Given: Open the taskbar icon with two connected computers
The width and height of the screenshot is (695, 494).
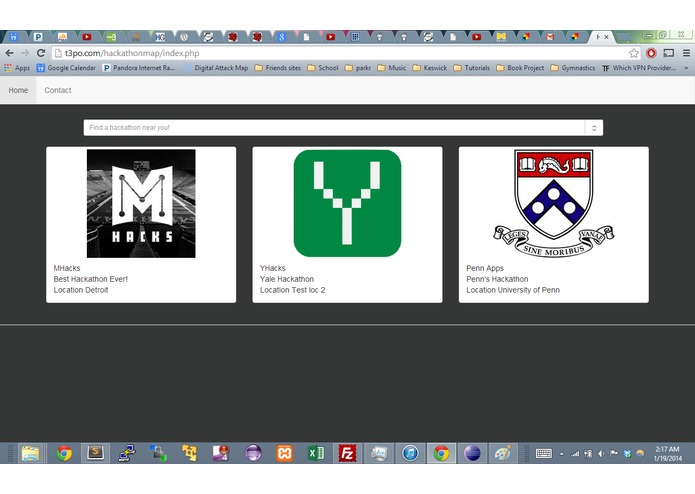Looking at the screenshot, I should point(127,453).
